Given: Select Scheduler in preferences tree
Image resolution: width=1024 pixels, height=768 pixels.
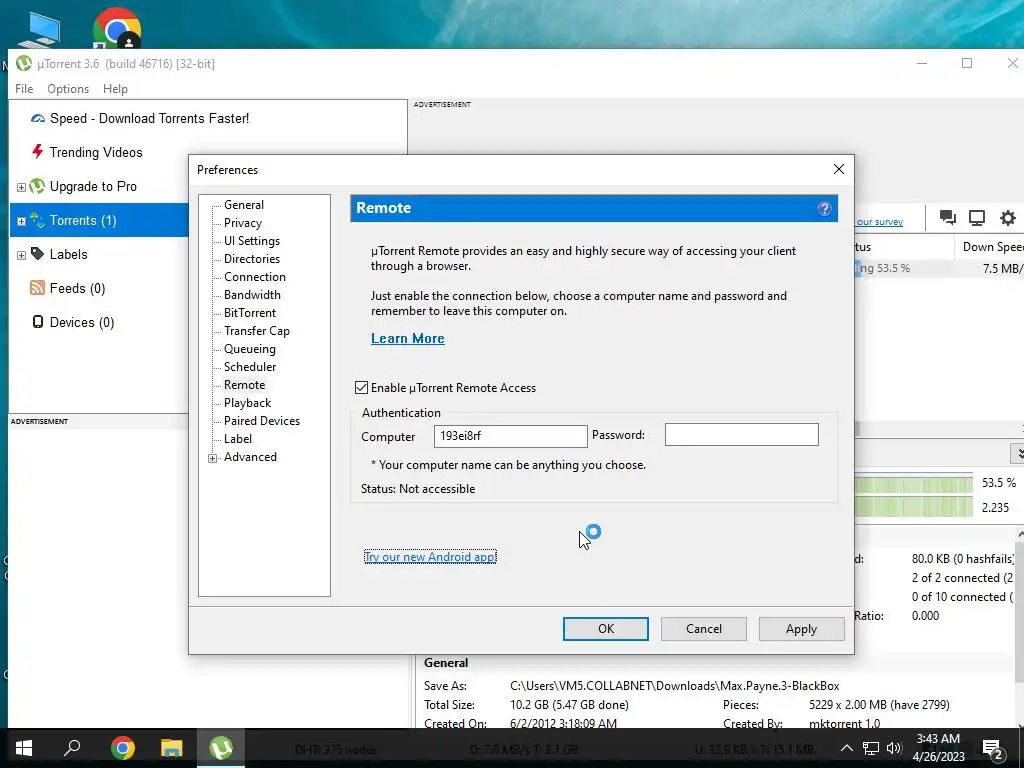Looking at the screenshot, I should click(x=249, y=367).
